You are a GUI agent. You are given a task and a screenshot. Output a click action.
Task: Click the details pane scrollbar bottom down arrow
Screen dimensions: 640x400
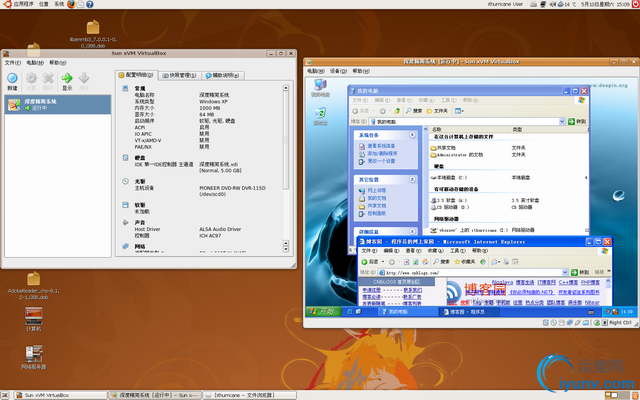pyautogui.click(x=286, y=249)
